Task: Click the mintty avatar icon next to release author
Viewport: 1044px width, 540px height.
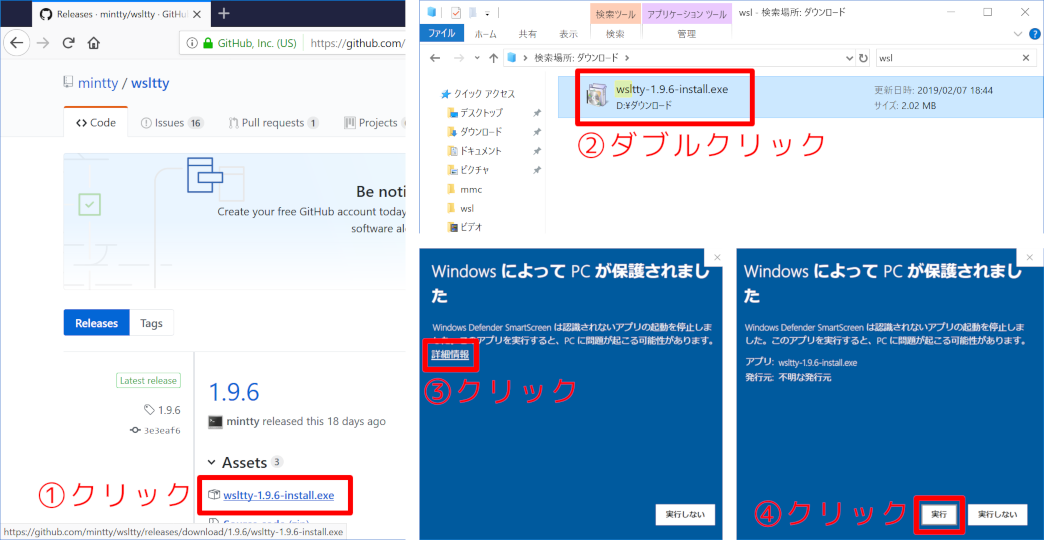Action: pyautogui.click(x=215, y=421)
